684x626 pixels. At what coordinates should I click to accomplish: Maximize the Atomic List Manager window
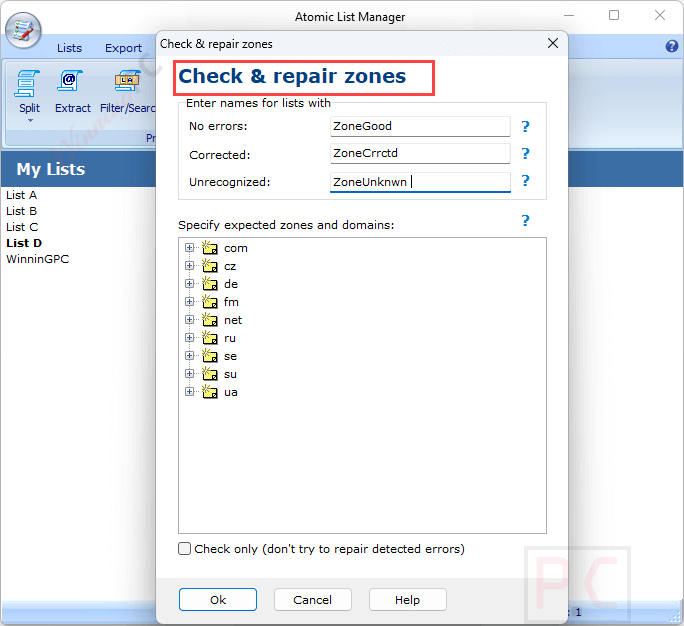(x=614, y=16)
